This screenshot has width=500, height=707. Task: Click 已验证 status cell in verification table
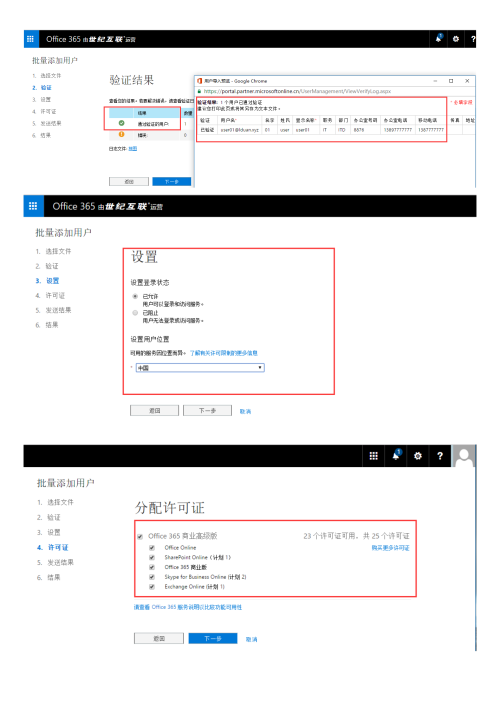click(x=207, y=130)
